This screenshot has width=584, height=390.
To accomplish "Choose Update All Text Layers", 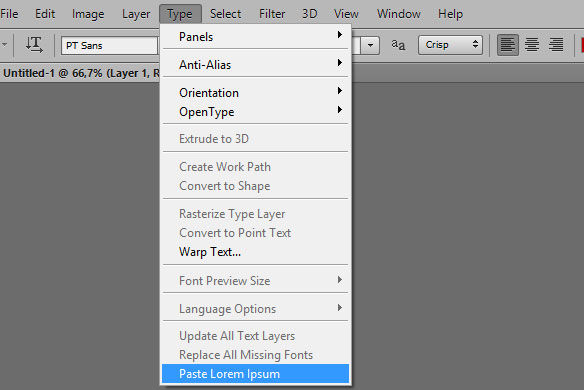I will point(256,336).
